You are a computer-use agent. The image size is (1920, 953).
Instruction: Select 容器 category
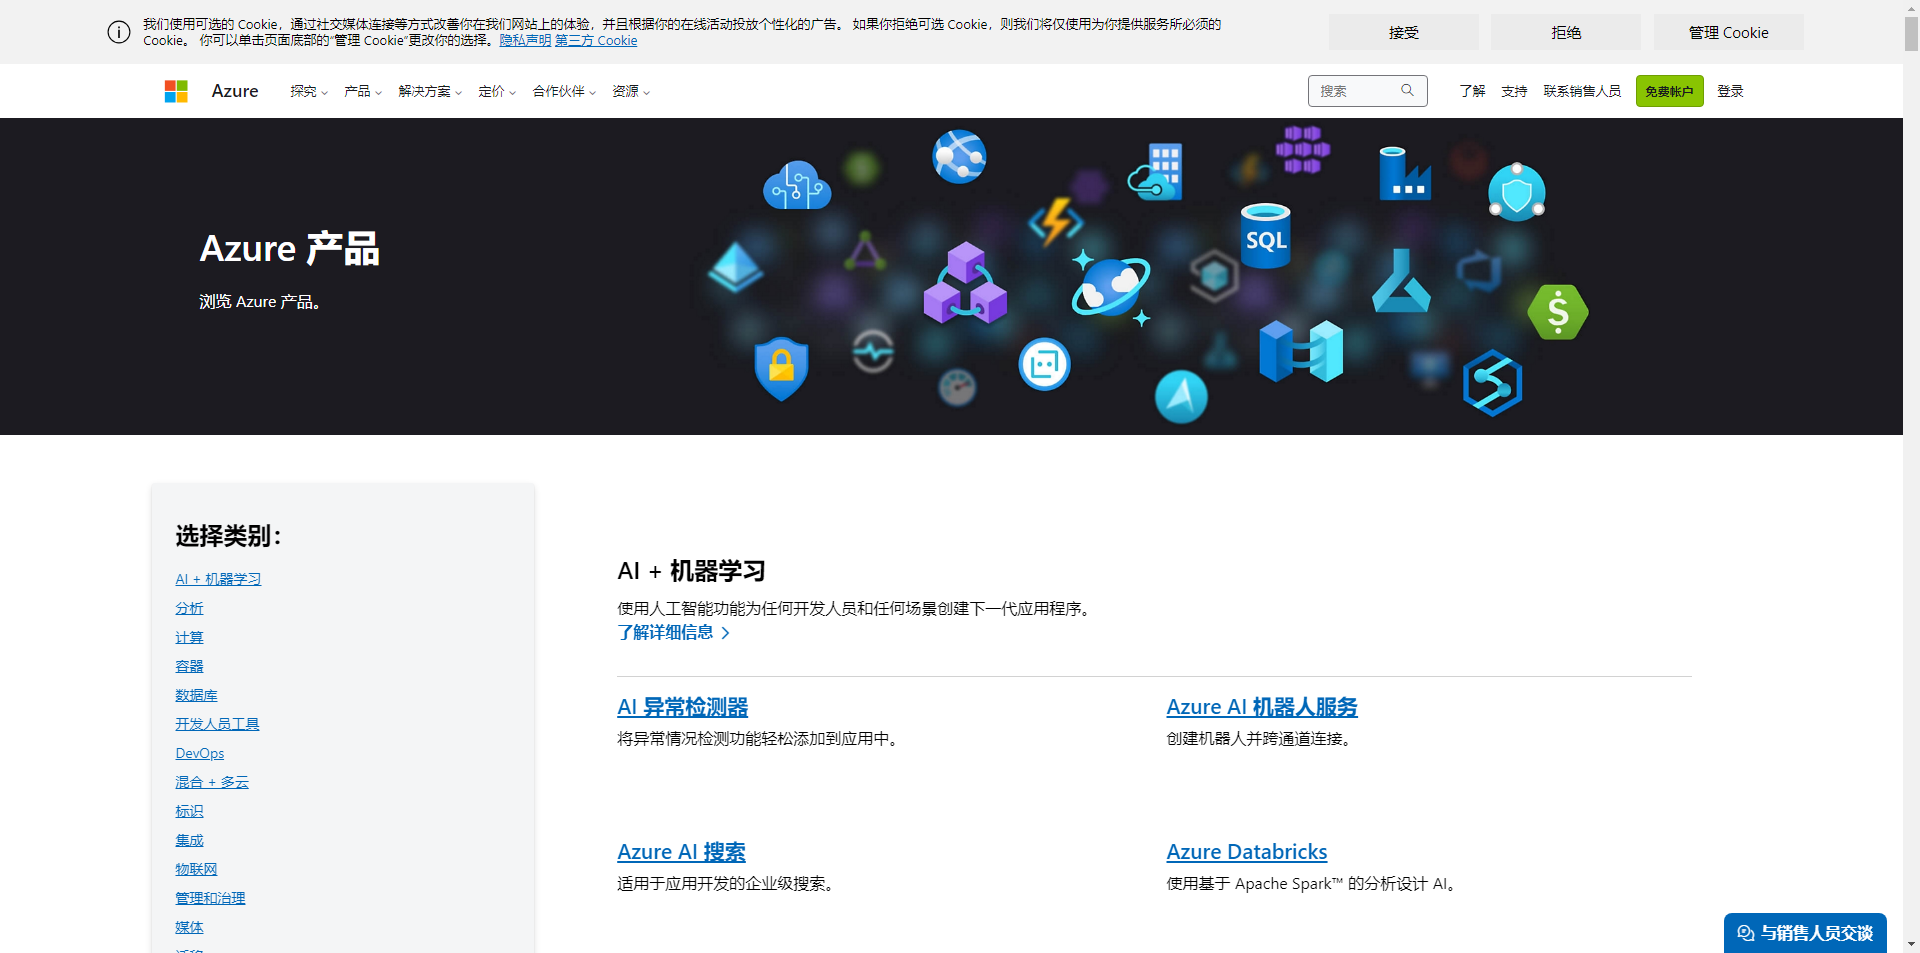tap(189, 666)
